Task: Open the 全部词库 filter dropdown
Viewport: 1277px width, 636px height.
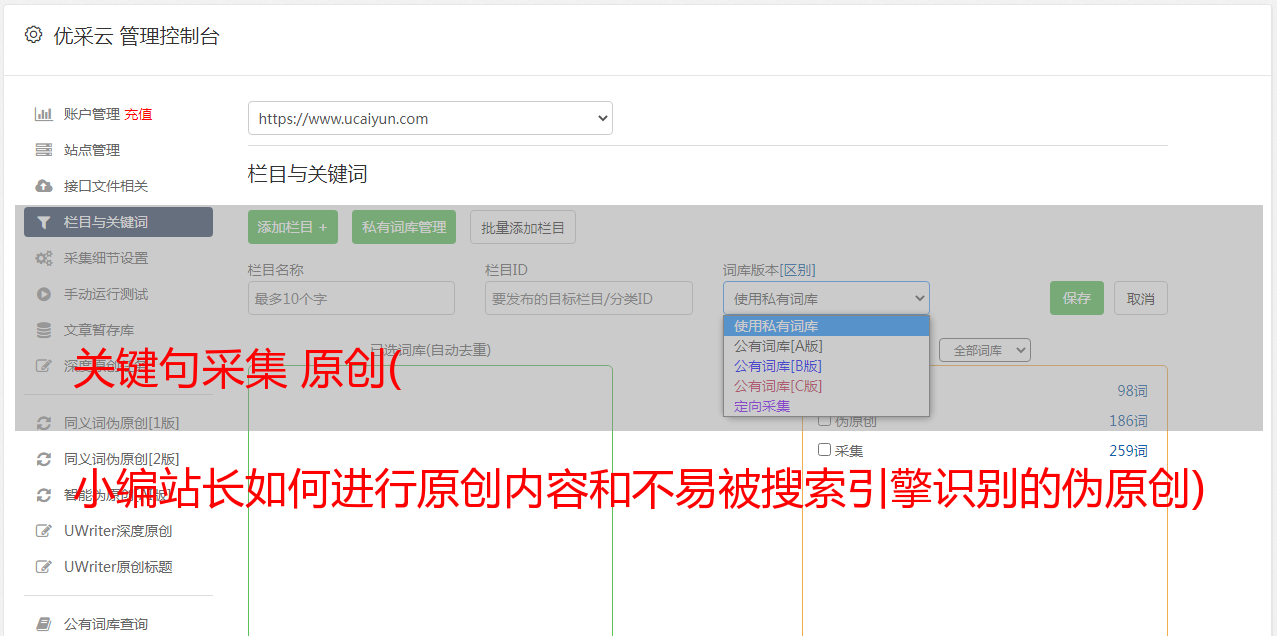Action: click(x=984, y=350)
